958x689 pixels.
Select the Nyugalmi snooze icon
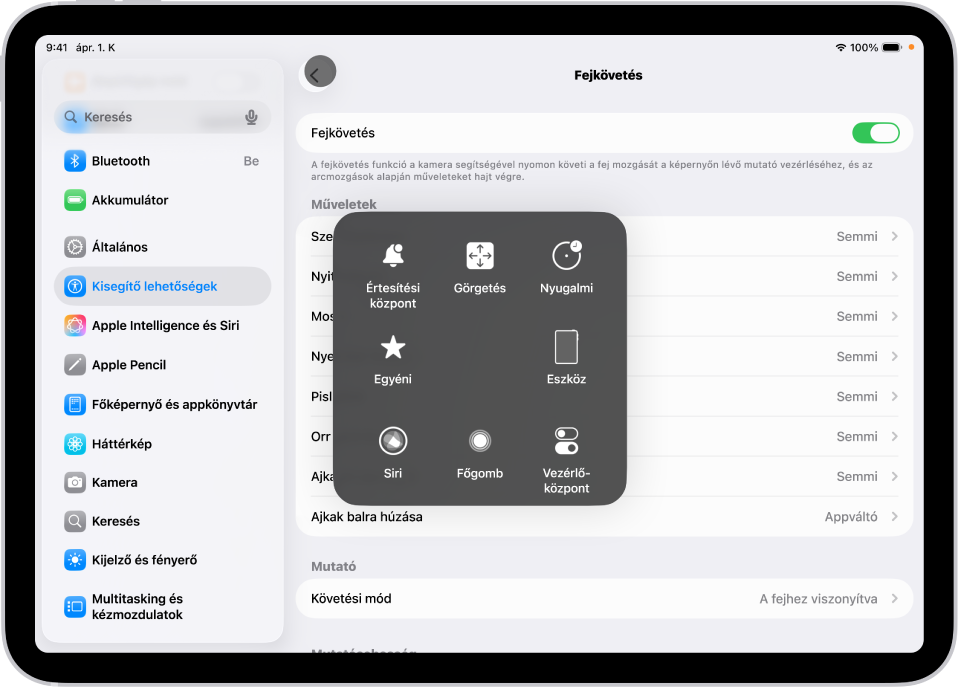pos(566,255)
